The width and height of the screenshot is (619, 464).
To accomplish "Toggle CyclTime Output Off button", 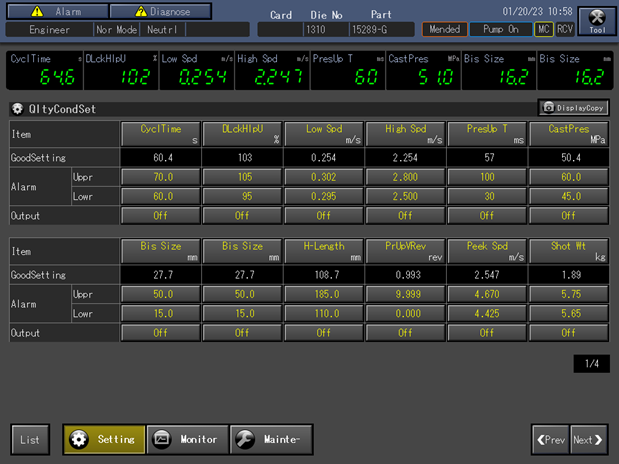I will (160, 215).
